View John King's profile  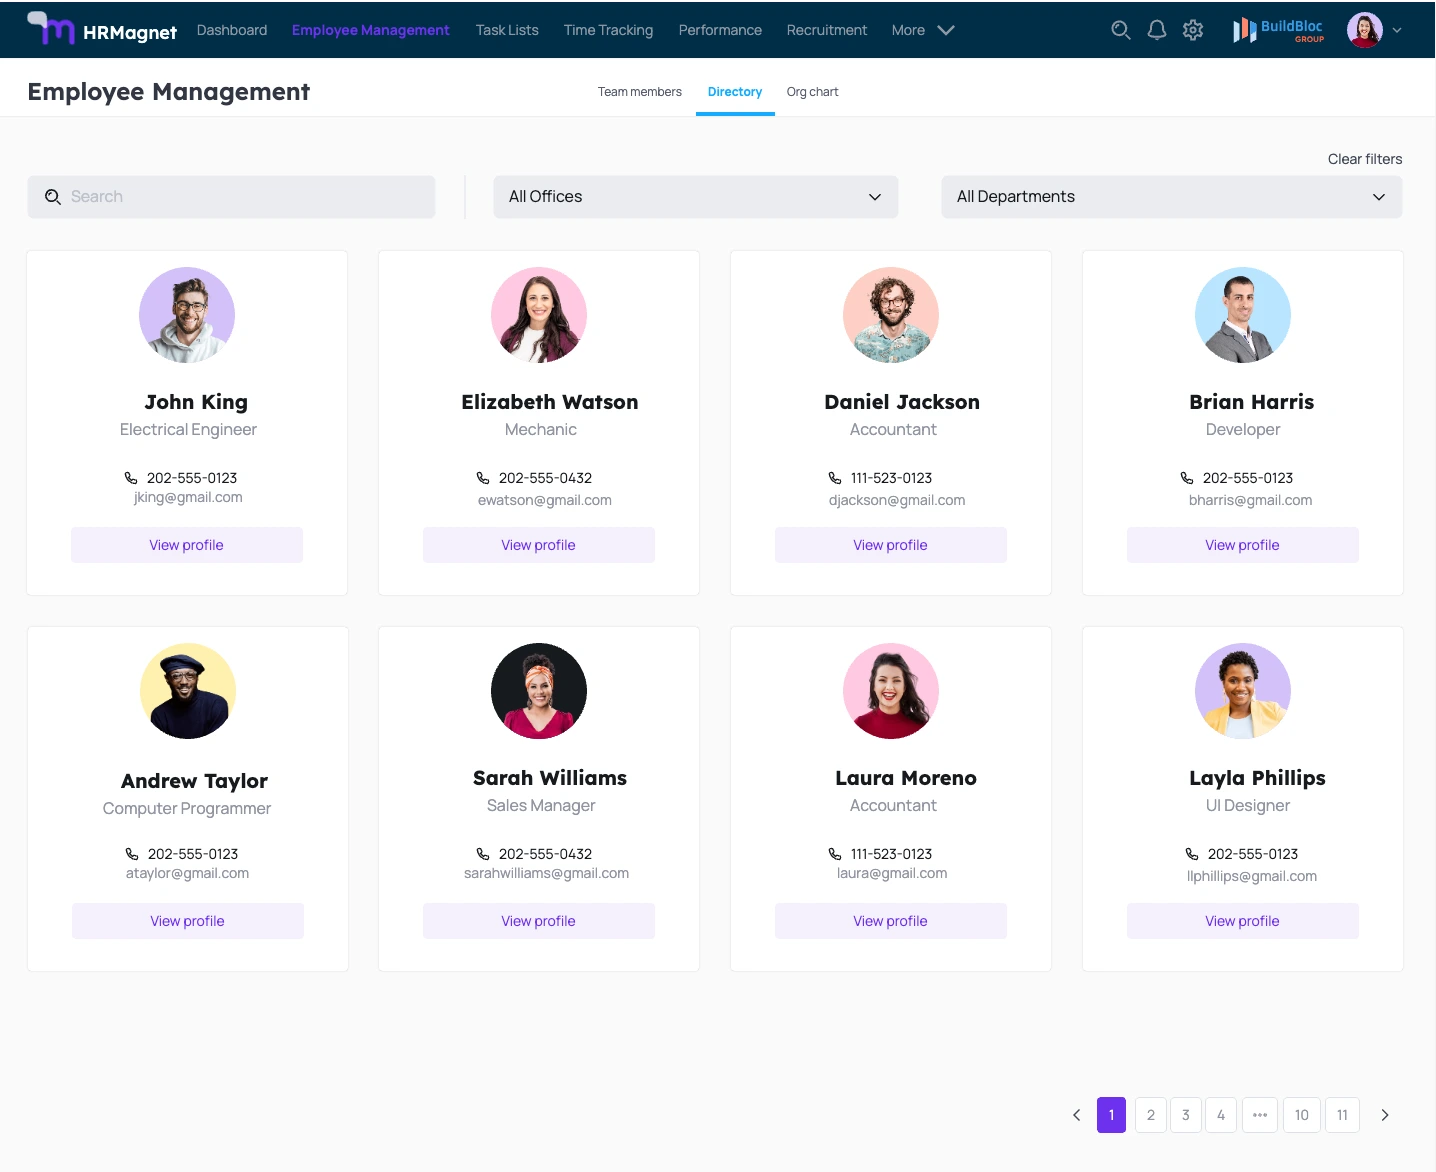[x=187, y=545]
